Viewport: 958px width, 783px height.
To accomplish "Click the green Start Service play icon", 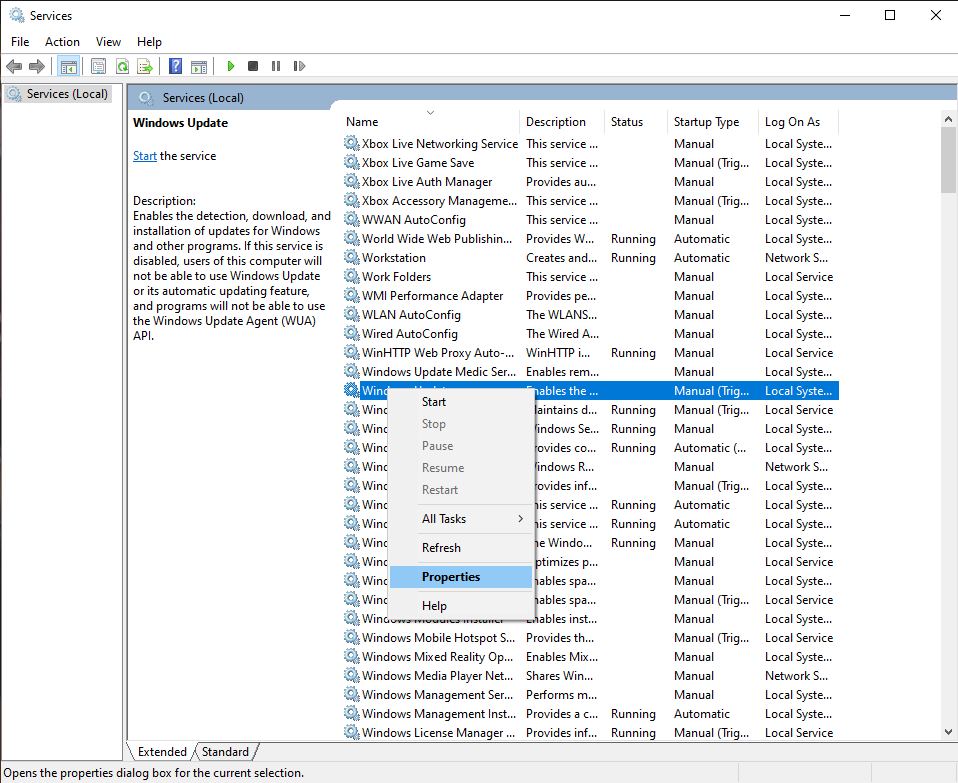I will 231,66.
